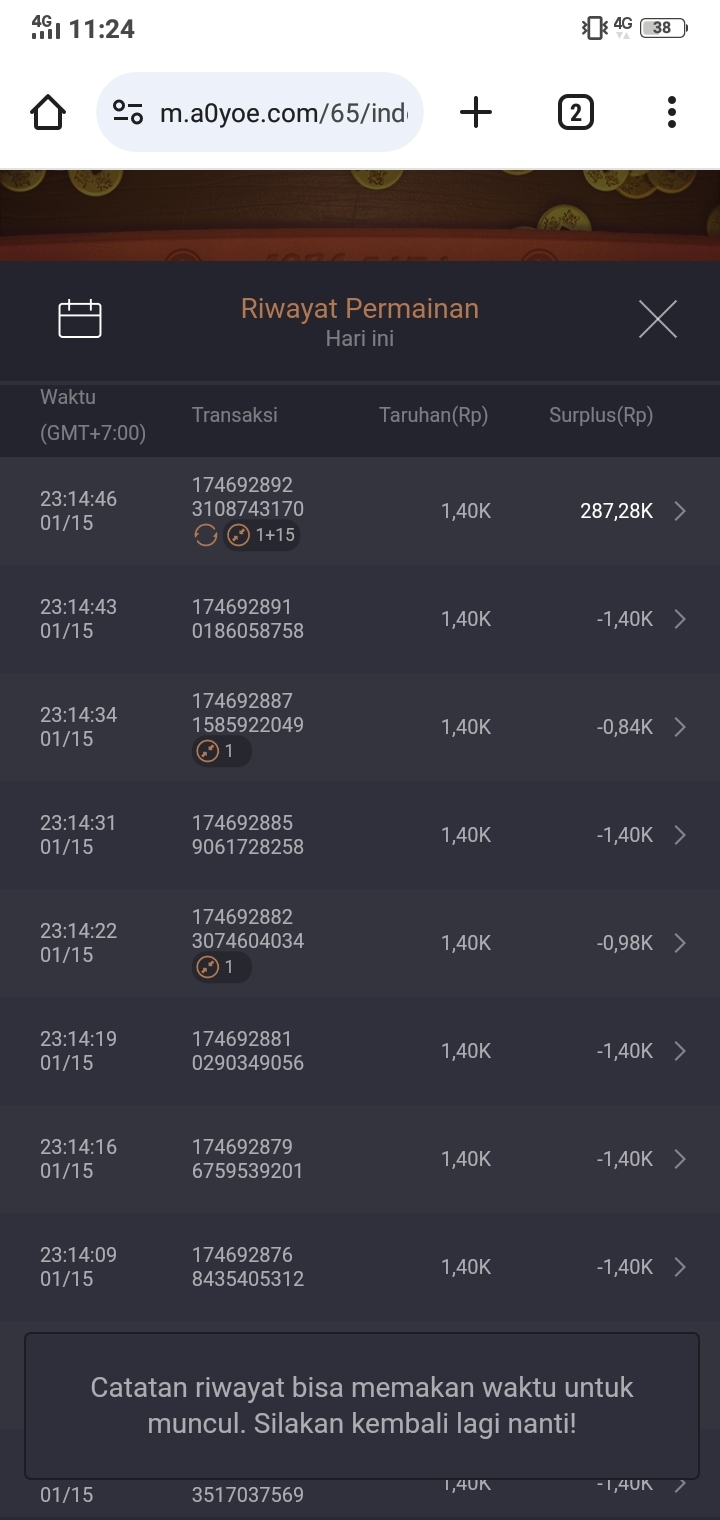Viewport: 720px width, 1520px height.
Task: Tap the Catatan riwayat notice message
Action: pos(361,1405)
